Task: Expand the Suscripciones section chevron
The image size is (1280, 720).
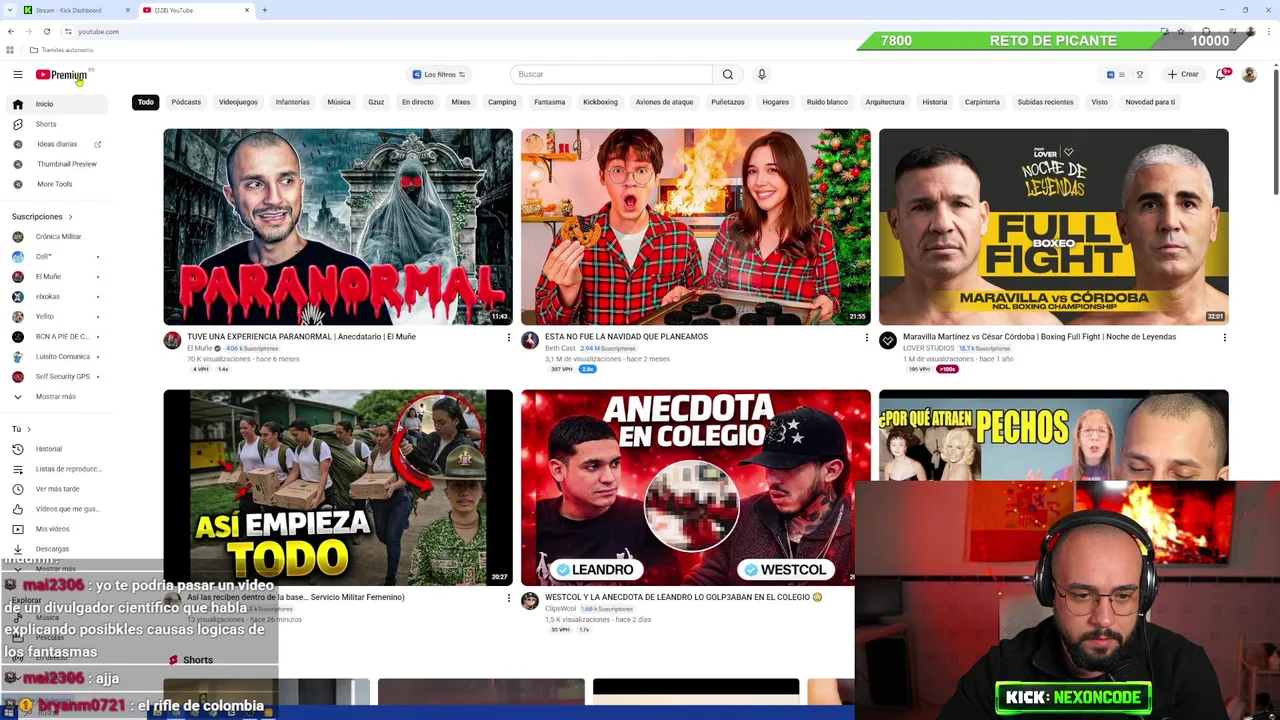Action: pos(70,217)
